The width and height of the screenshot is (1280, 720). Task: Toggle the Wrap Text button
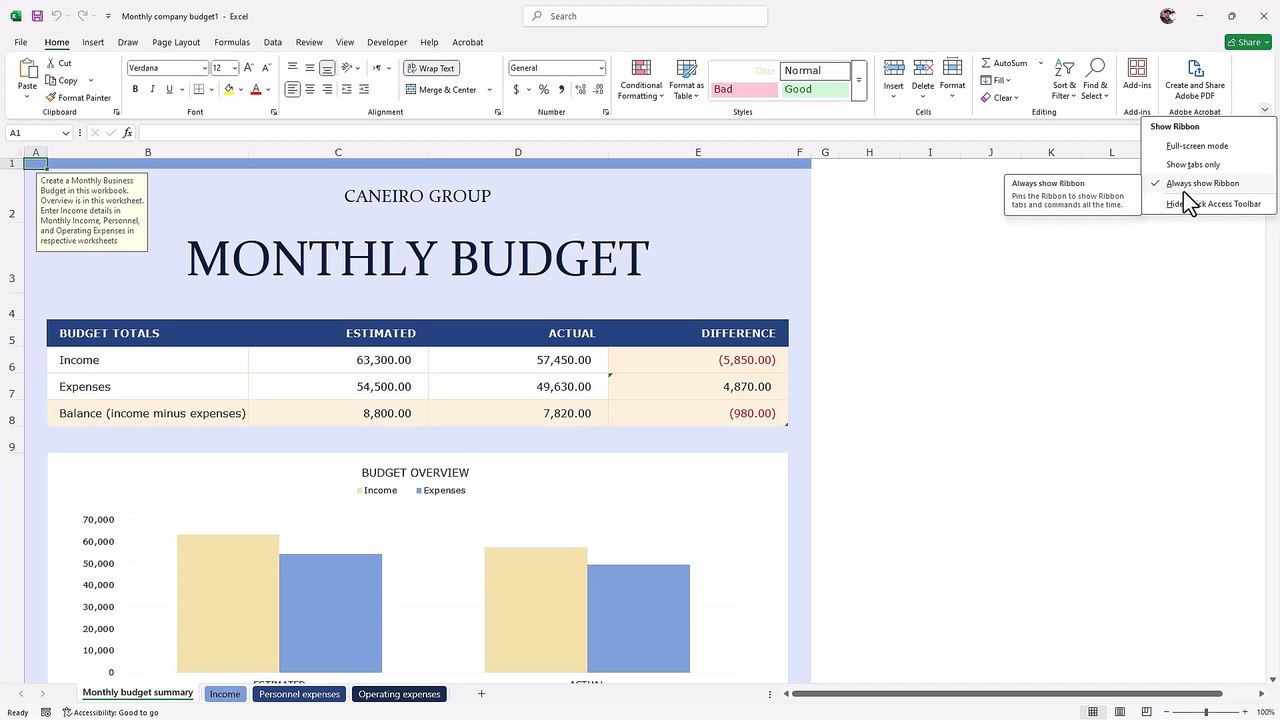click(430, 68)
